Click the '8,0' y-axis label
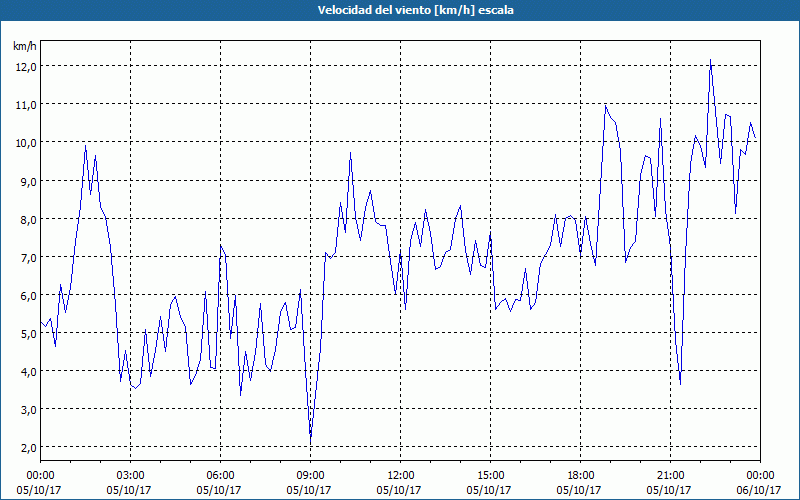Image resolution: width=800 pixels, height=500 pixels. click(x=30, y=219)
